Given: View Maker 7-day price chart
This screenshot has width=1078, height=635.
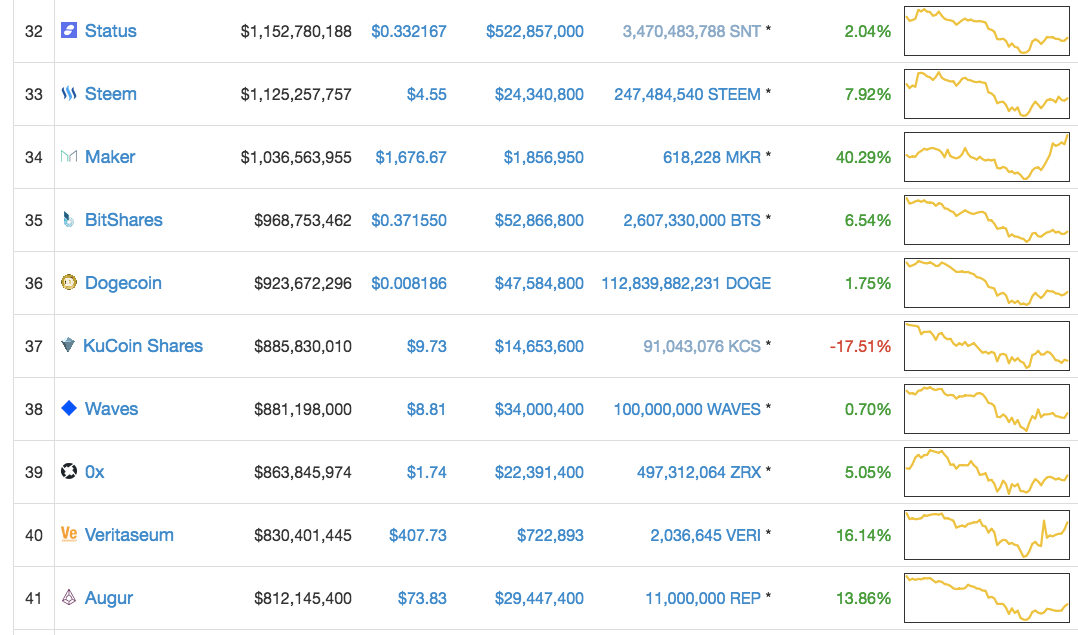Looking at the screenshot, I should click(987, 157).
